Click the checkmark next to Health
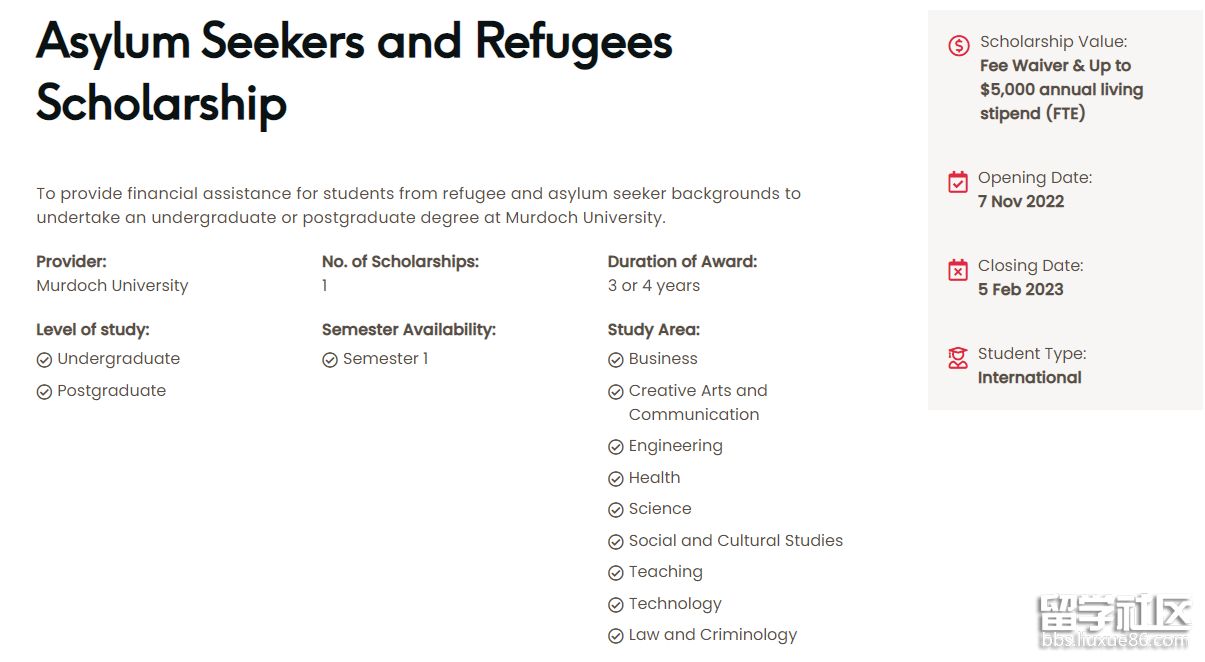The height and width of the screenshot is (662, 1205). (x=616, y=479)
